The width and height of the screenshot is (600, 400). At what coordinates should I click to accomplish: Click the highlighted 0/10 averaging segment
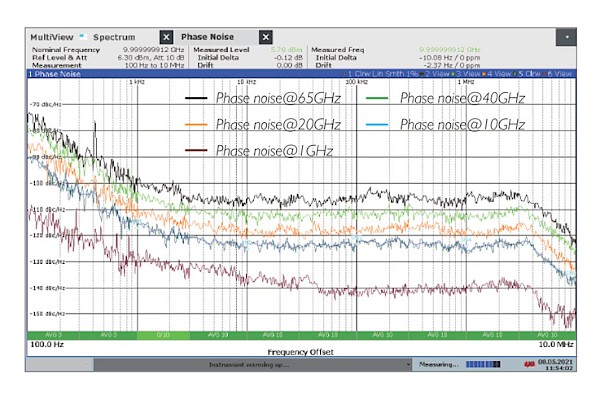pyautogui.click(x=162, y=335)
